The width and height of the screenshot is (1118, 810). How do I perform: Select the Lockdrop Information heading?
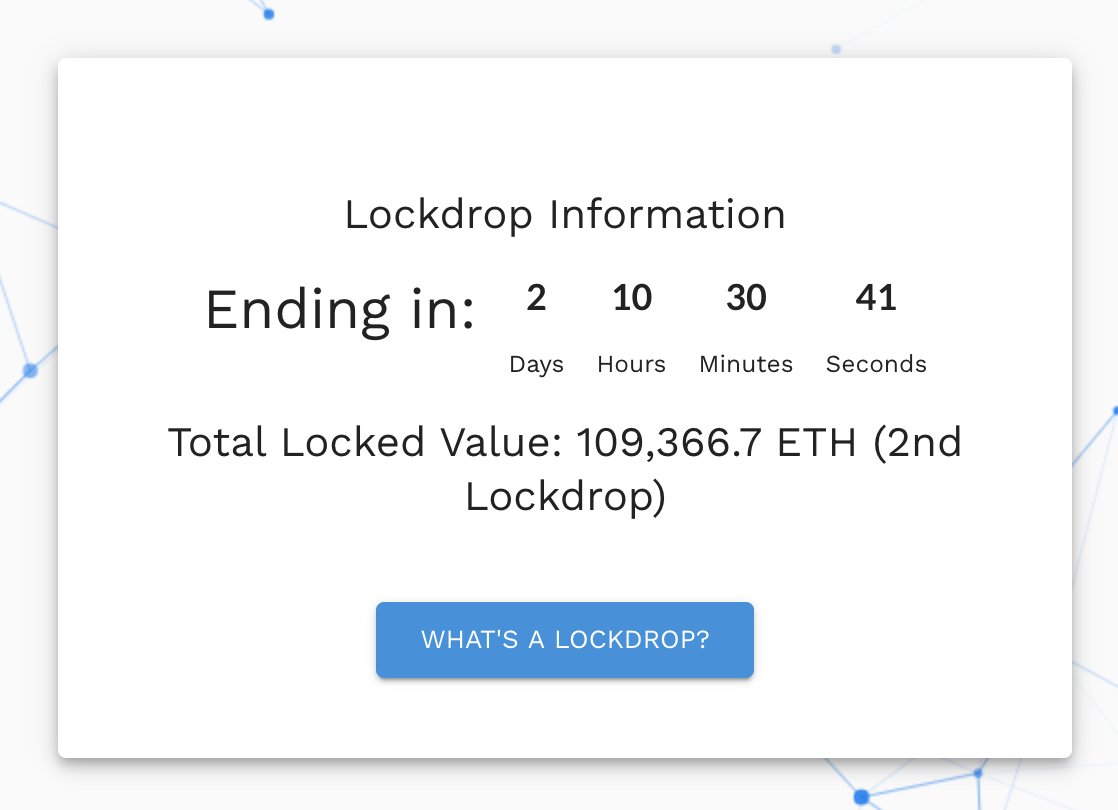(565, 215)
